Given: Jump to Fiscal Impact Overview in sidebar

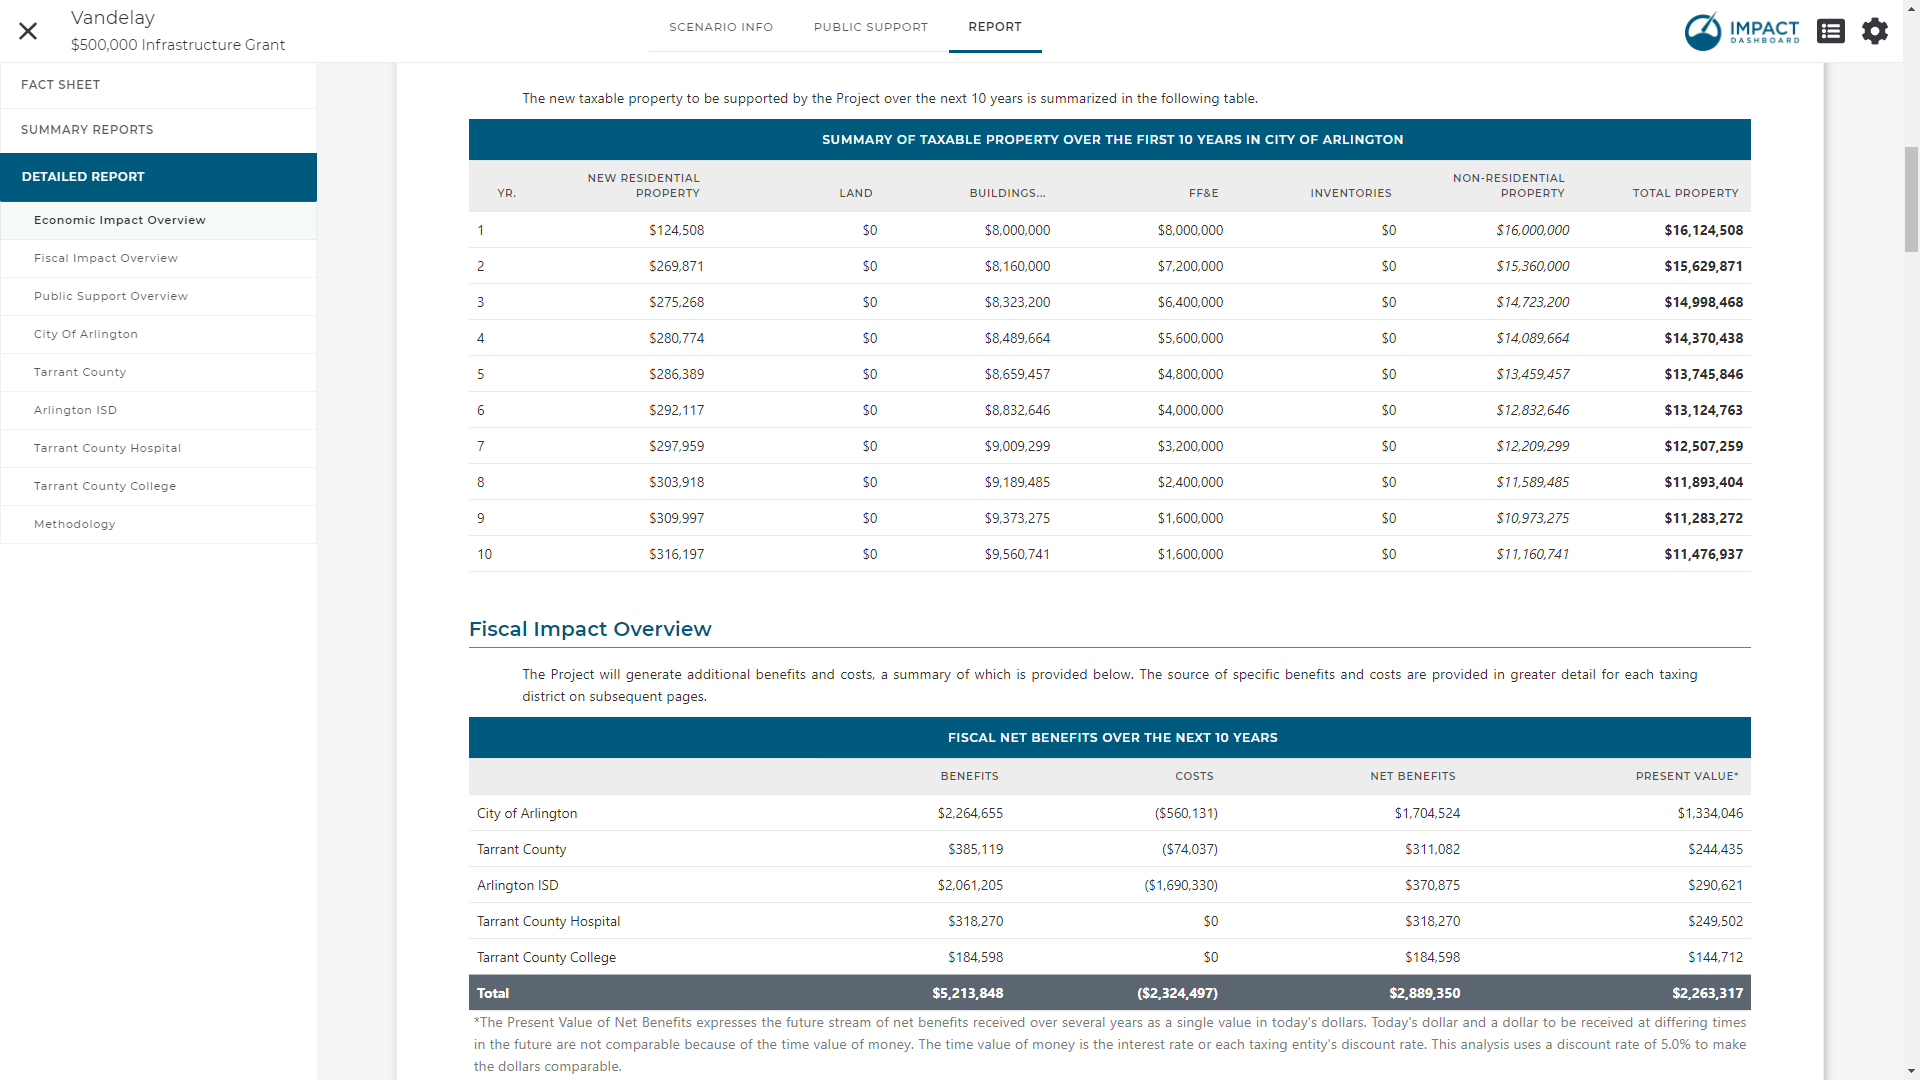Looking at the screenshot, I should [x=106, y=258].
